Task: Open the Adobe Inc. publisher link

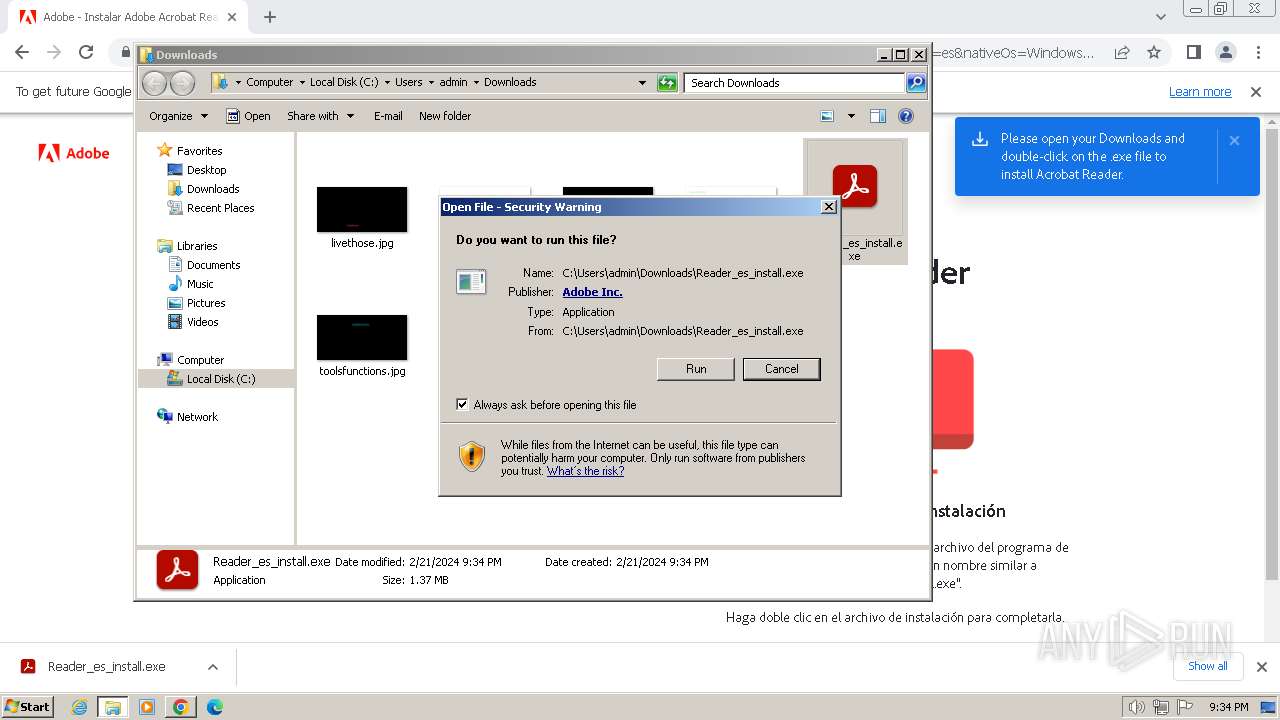Action: [x=592, y=292]
